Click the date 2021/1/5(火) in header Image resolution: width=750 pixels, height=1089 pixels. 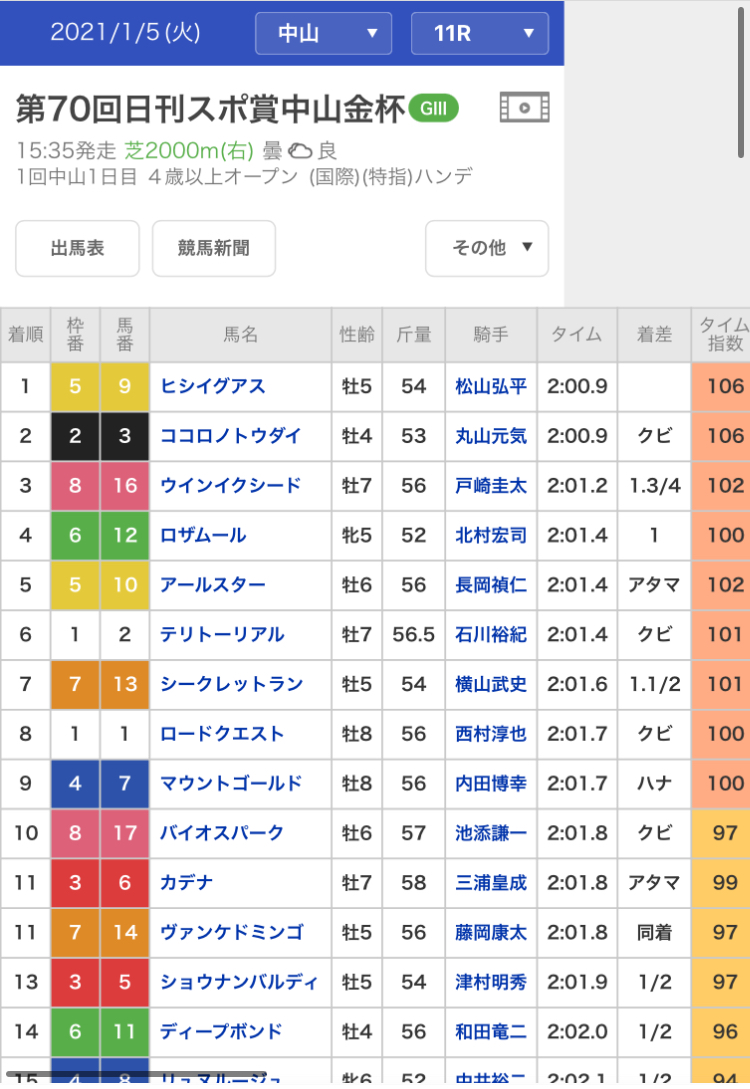point(125,33)
